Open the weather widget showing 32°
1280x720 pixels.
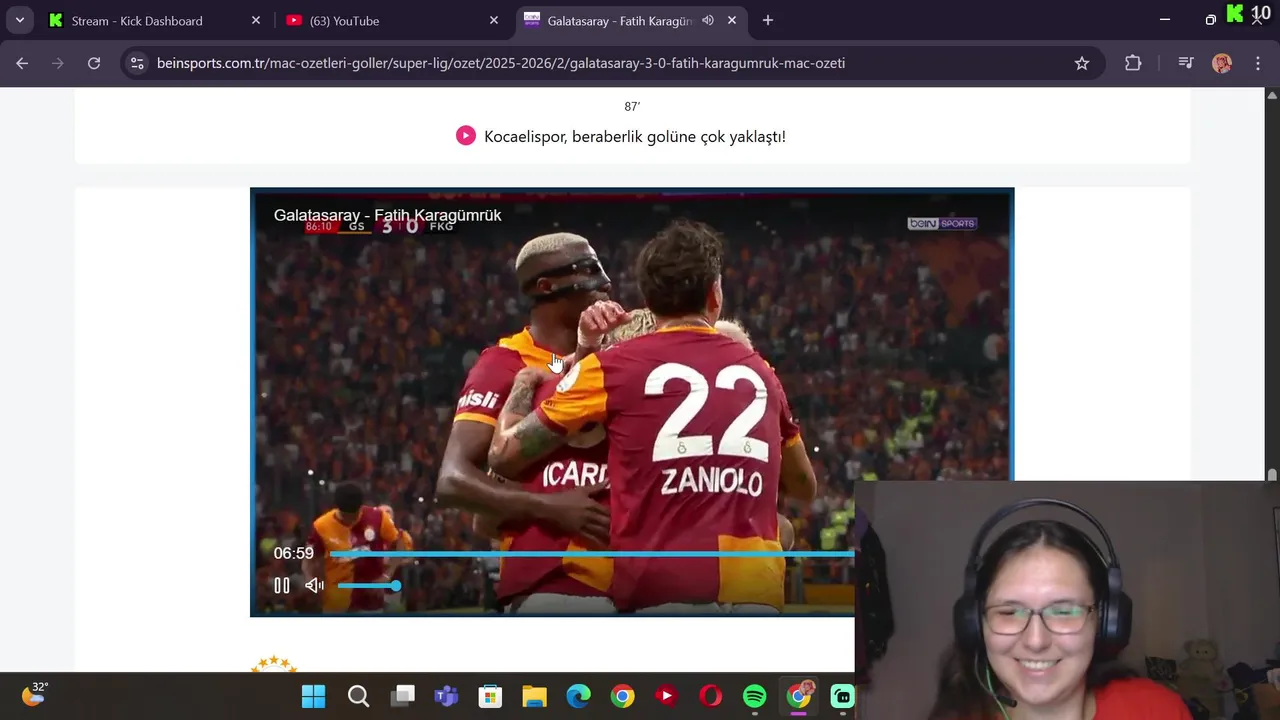tap(34, 693)
